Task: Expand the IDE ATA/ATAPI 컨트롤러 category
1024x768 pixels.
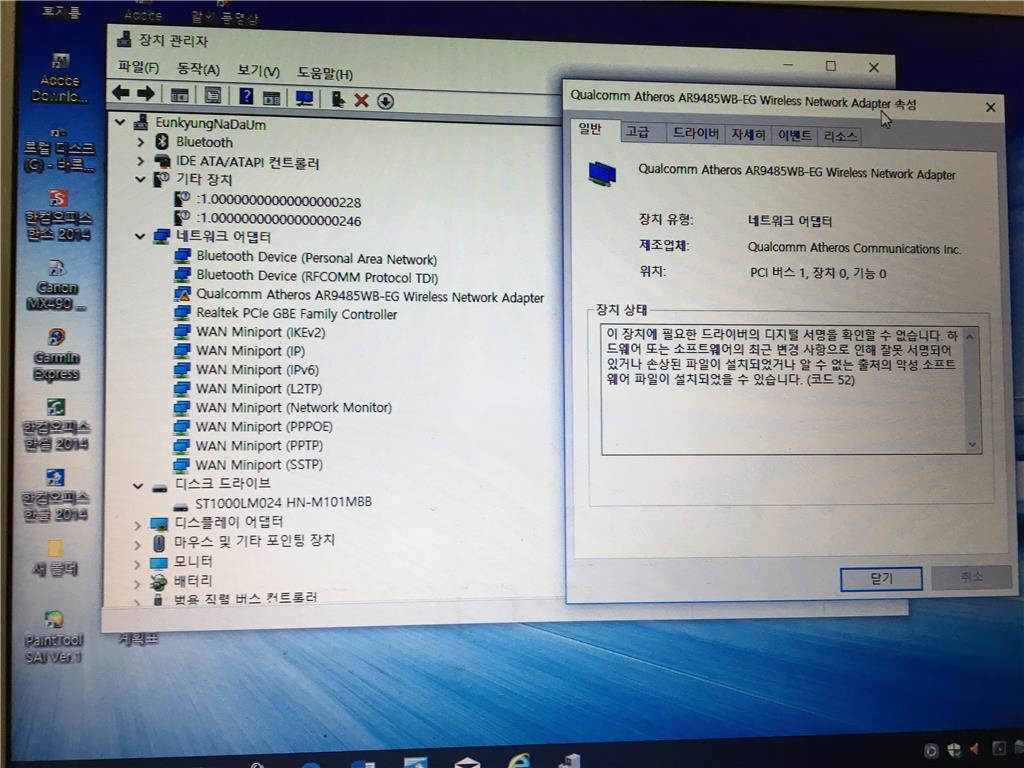Action: click(140, 161)
